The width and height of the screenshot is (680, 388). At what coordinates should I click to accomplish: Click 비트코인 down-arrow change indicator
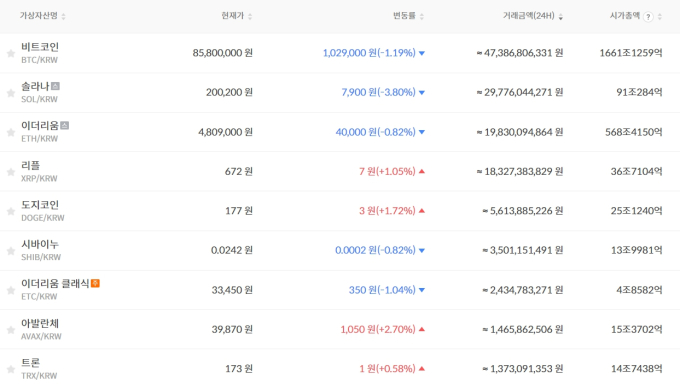422,53
